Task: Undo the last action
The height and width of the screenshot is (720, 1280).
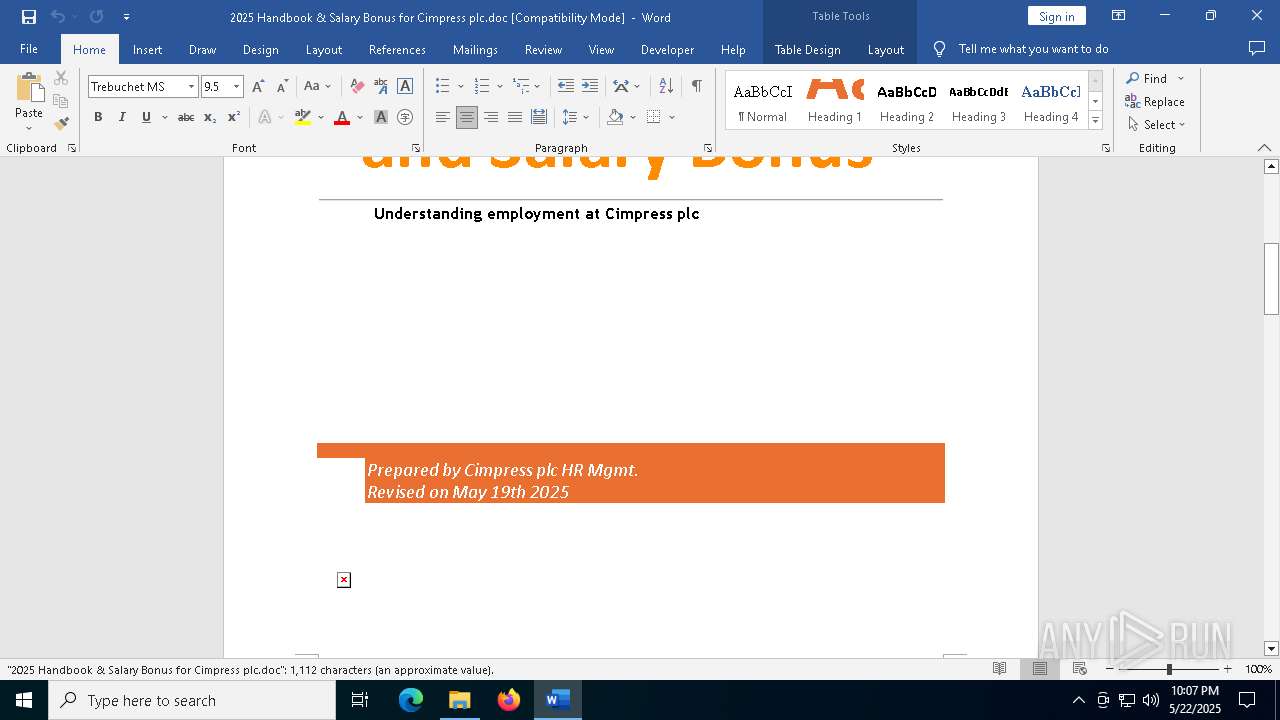Action: pyautogui.click(x=58, y=17)
